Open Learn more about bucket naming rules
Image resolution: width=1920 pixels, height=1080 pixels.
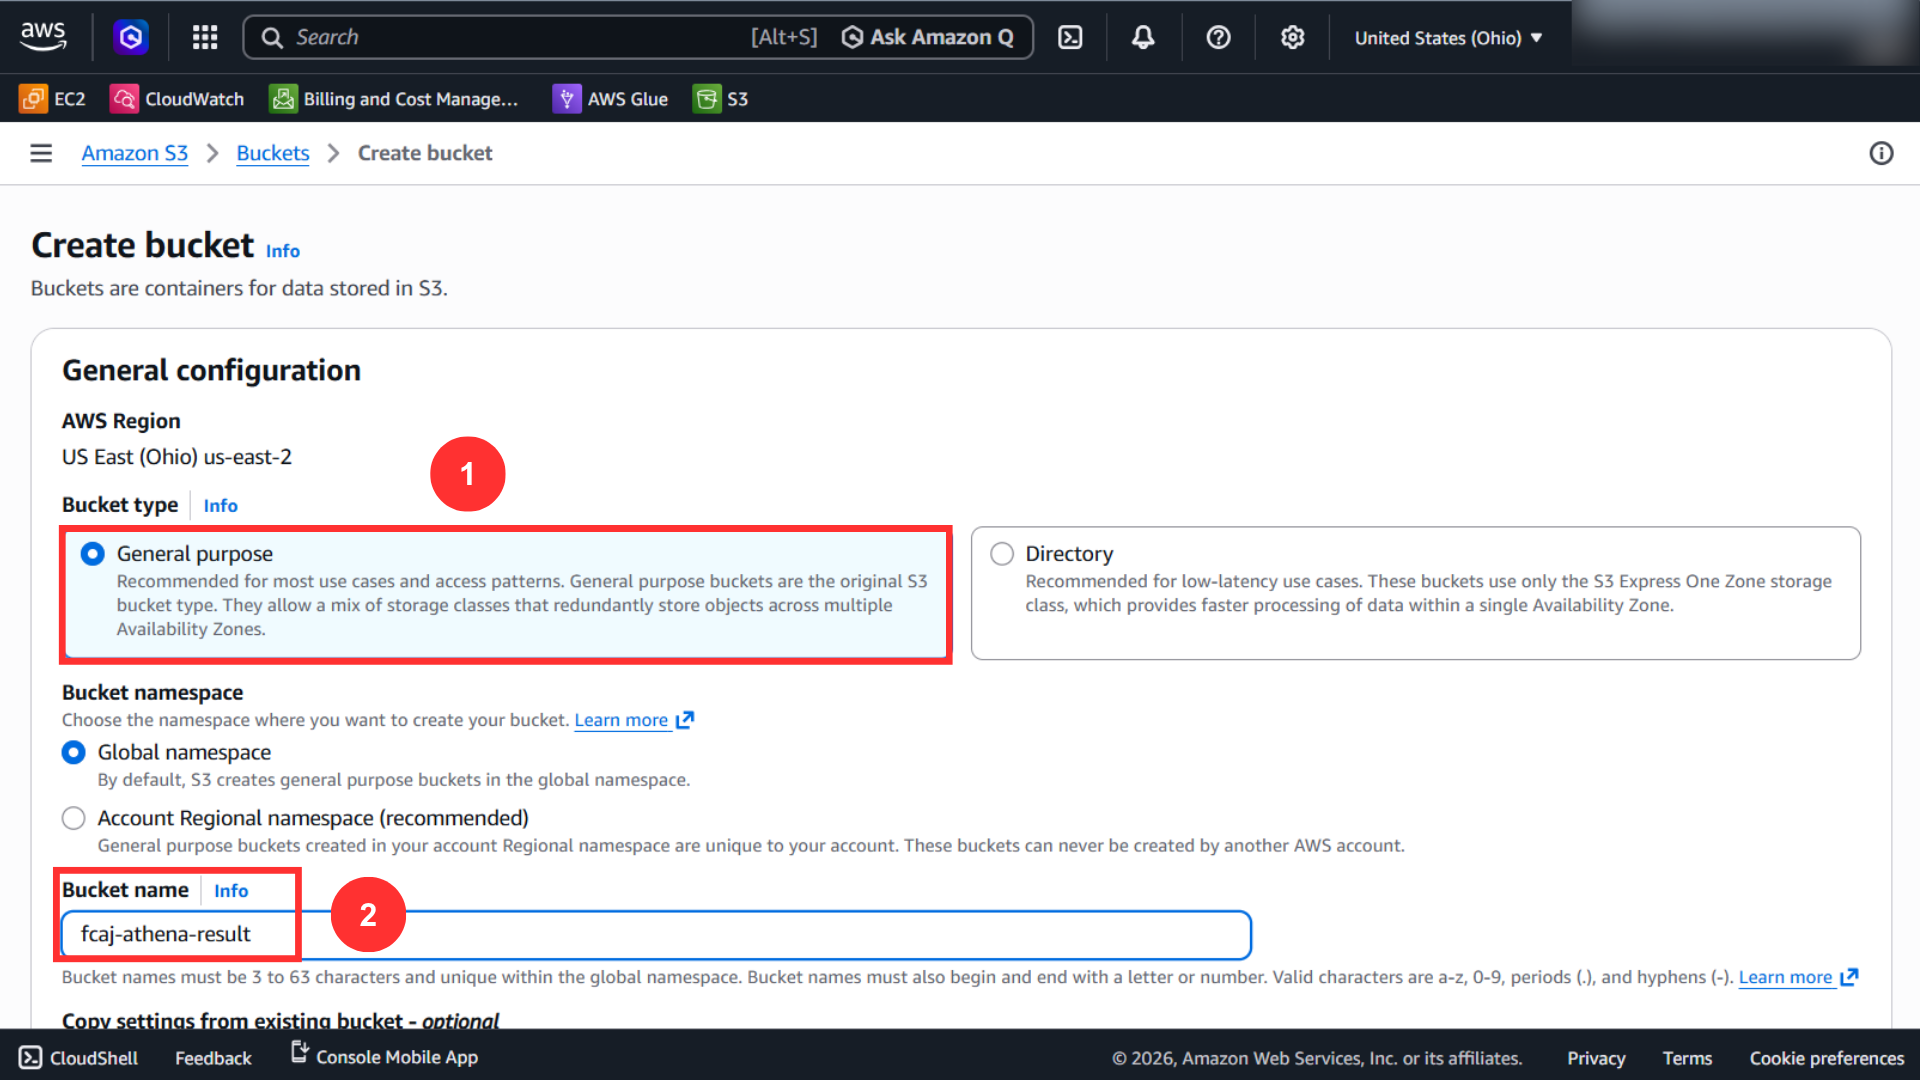pos(1785,977)
